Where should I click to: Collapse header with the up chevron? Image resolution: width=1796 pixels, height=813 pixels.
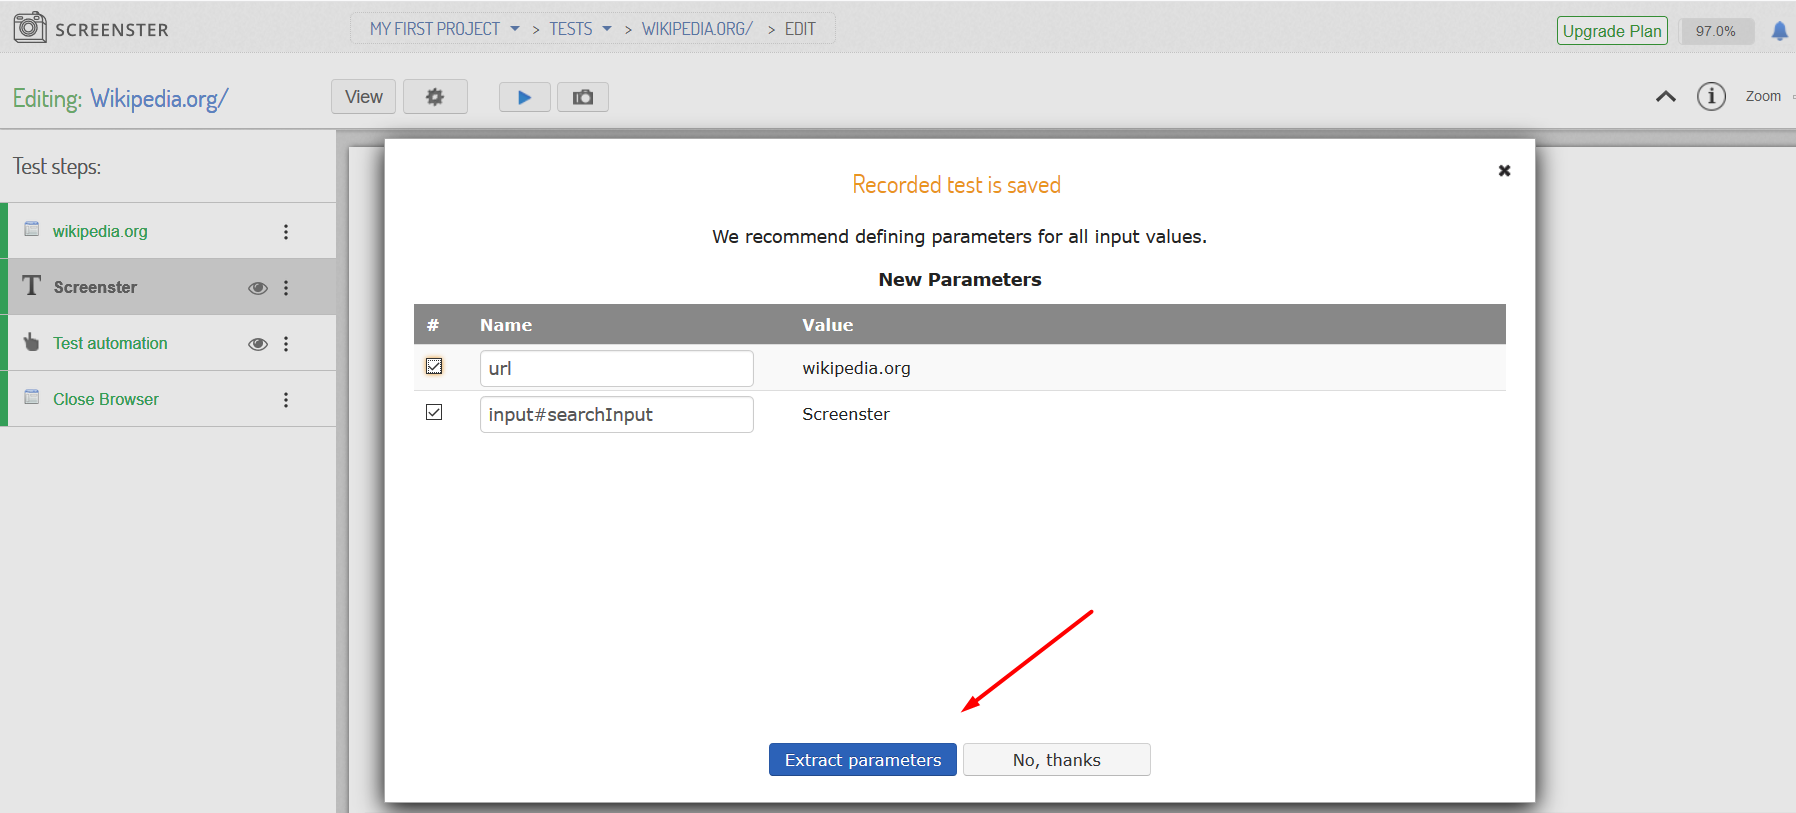(1666, 97)
